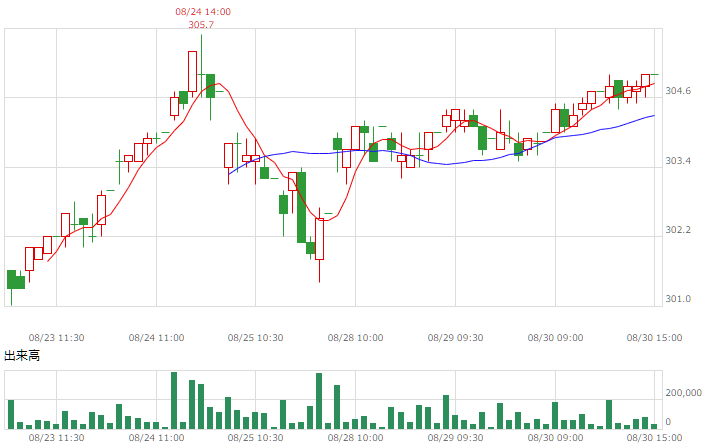Click 08/29 09:30 label beneath the price chart
The width and height of the screenshot is (707, 447).
(x=455, y=338)
